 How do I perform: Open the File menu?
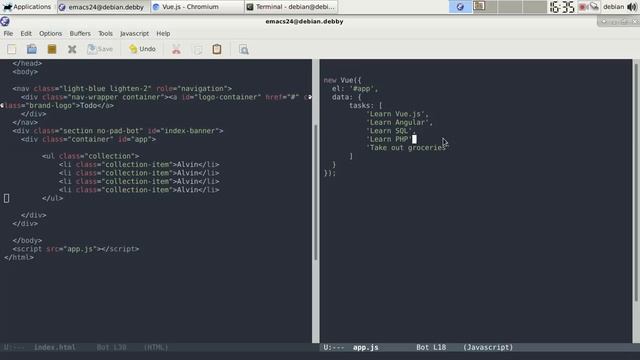[8, 33]
